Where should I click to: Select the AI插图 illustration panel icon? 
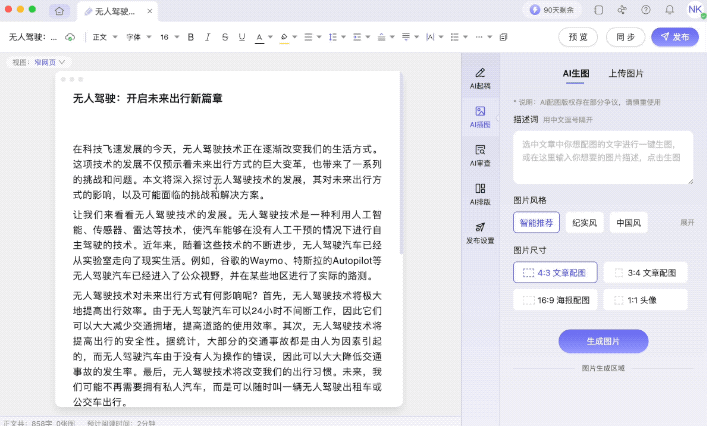(x=480, y=117)
